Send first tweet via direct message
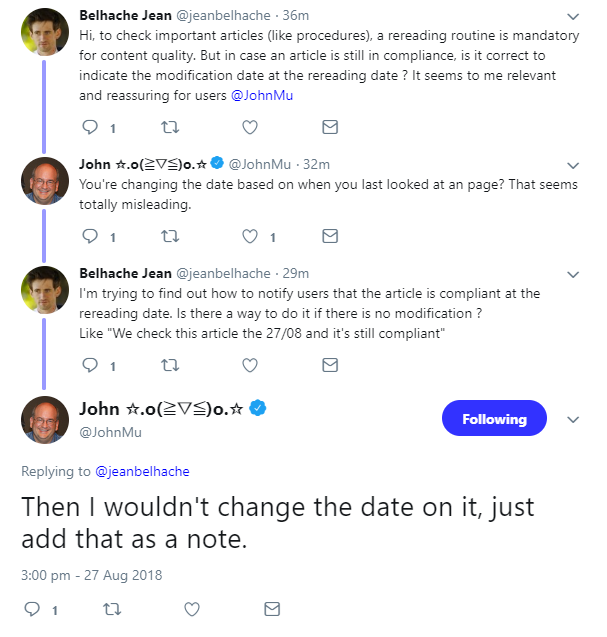 tap(329, 127)
